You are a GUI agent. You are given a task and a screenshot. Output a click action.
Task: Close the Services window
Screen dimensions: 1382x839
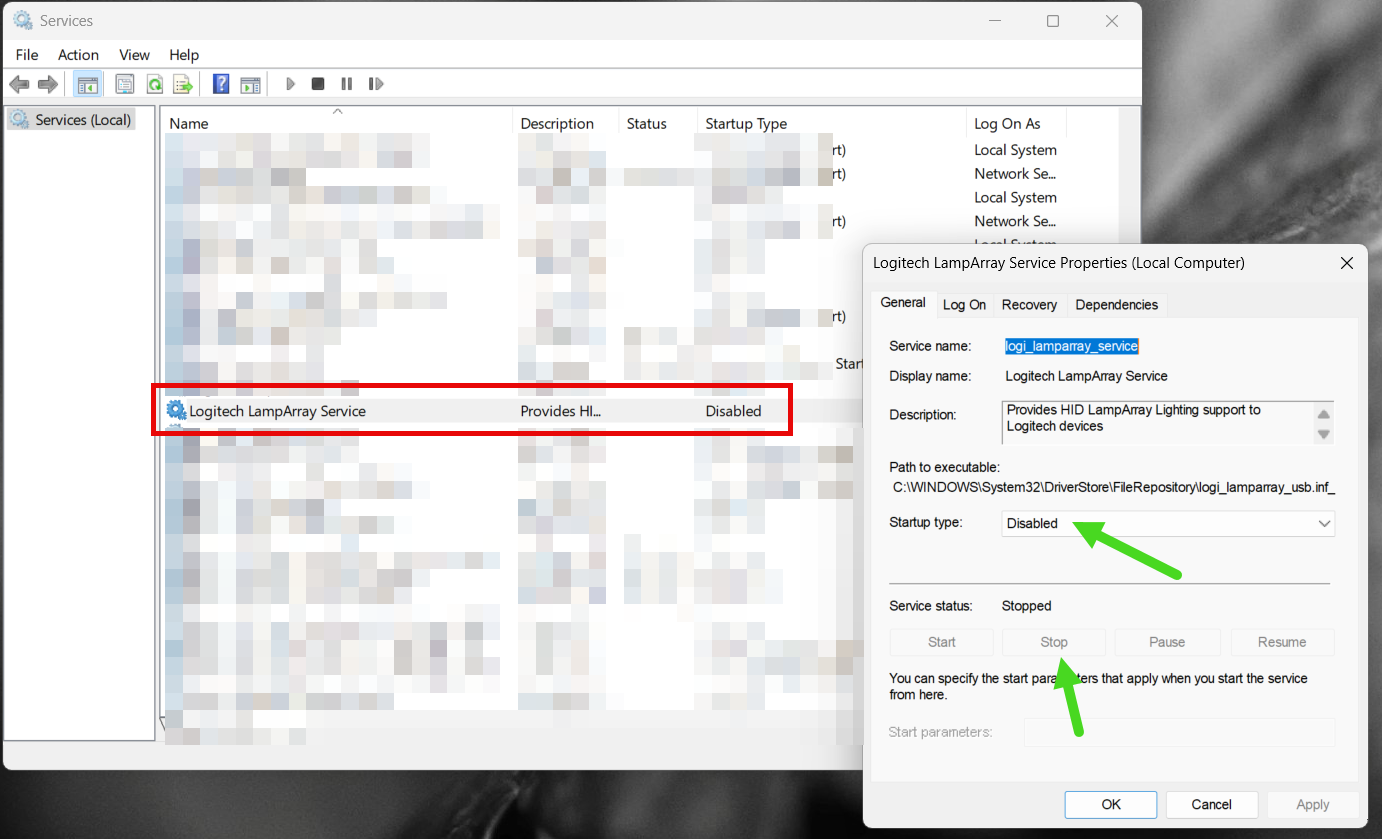point(1112,20)
